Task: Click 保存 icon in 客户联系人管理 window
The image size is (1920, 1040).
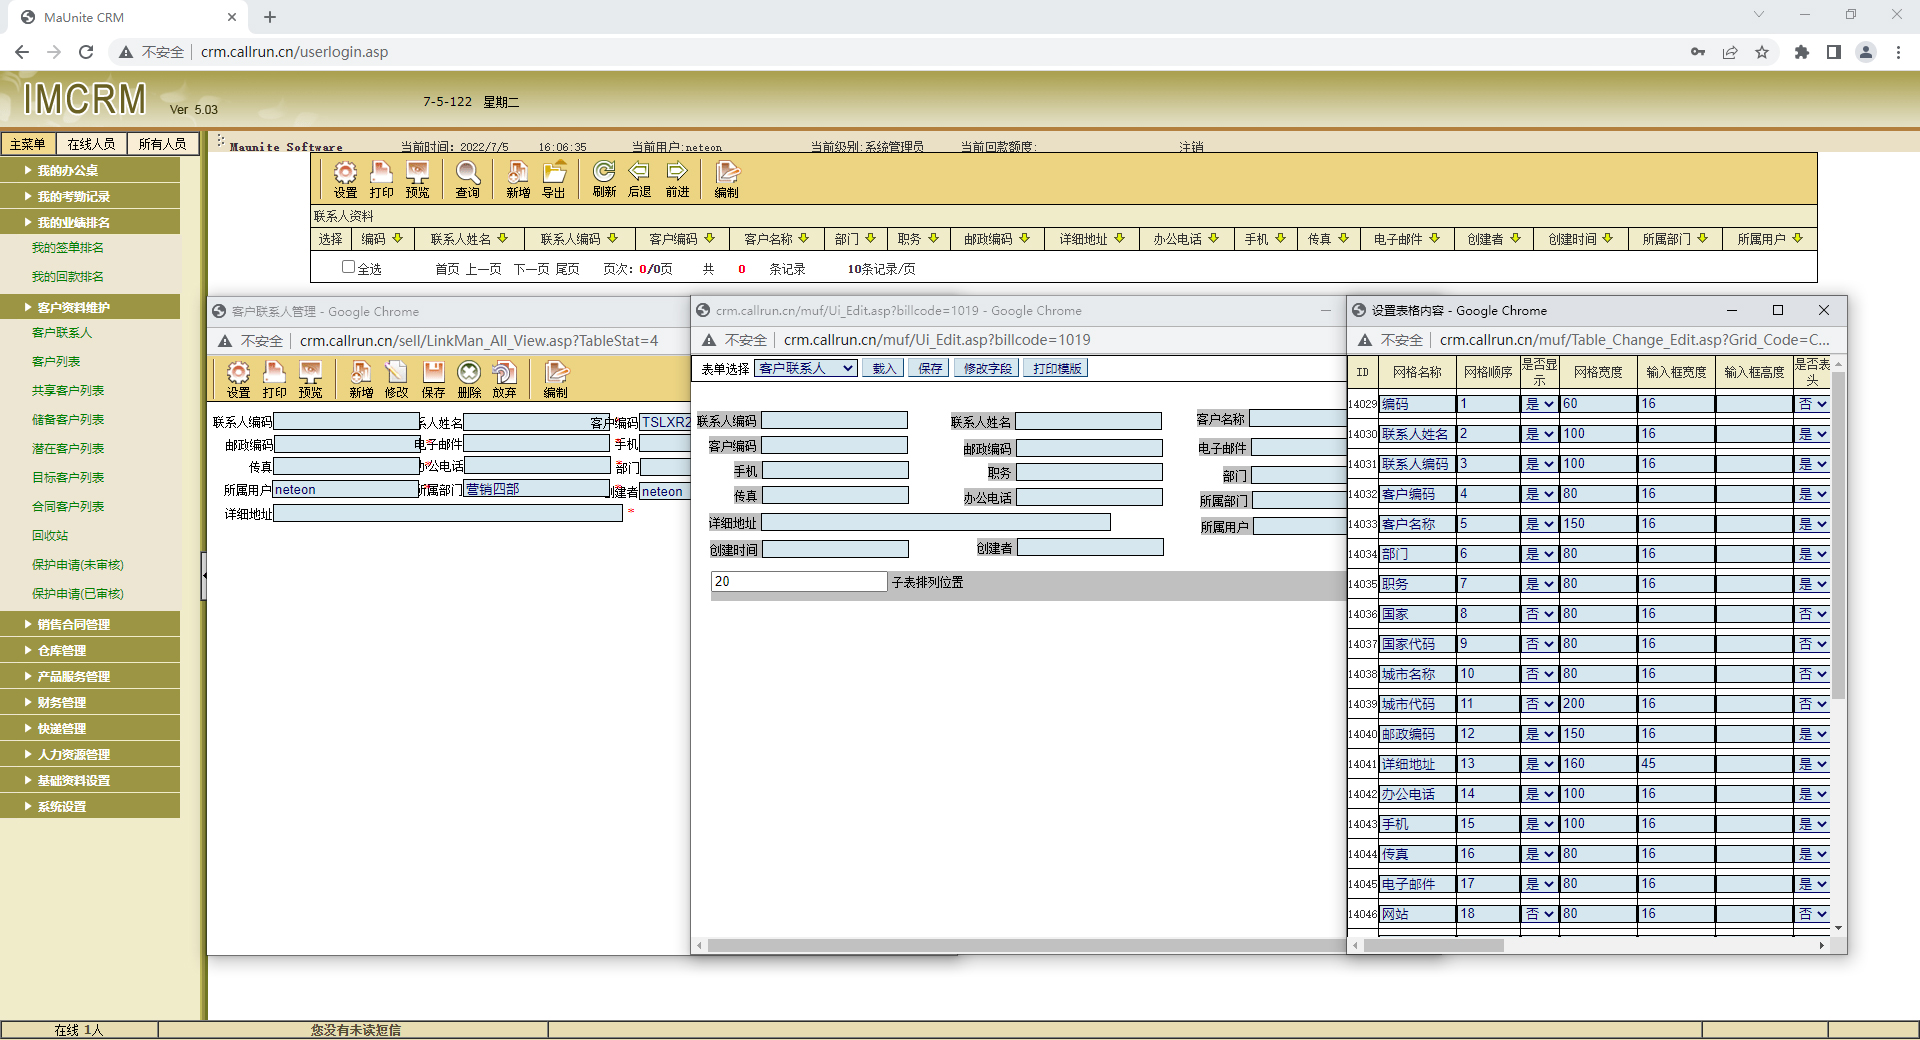Action: [433, 380]
